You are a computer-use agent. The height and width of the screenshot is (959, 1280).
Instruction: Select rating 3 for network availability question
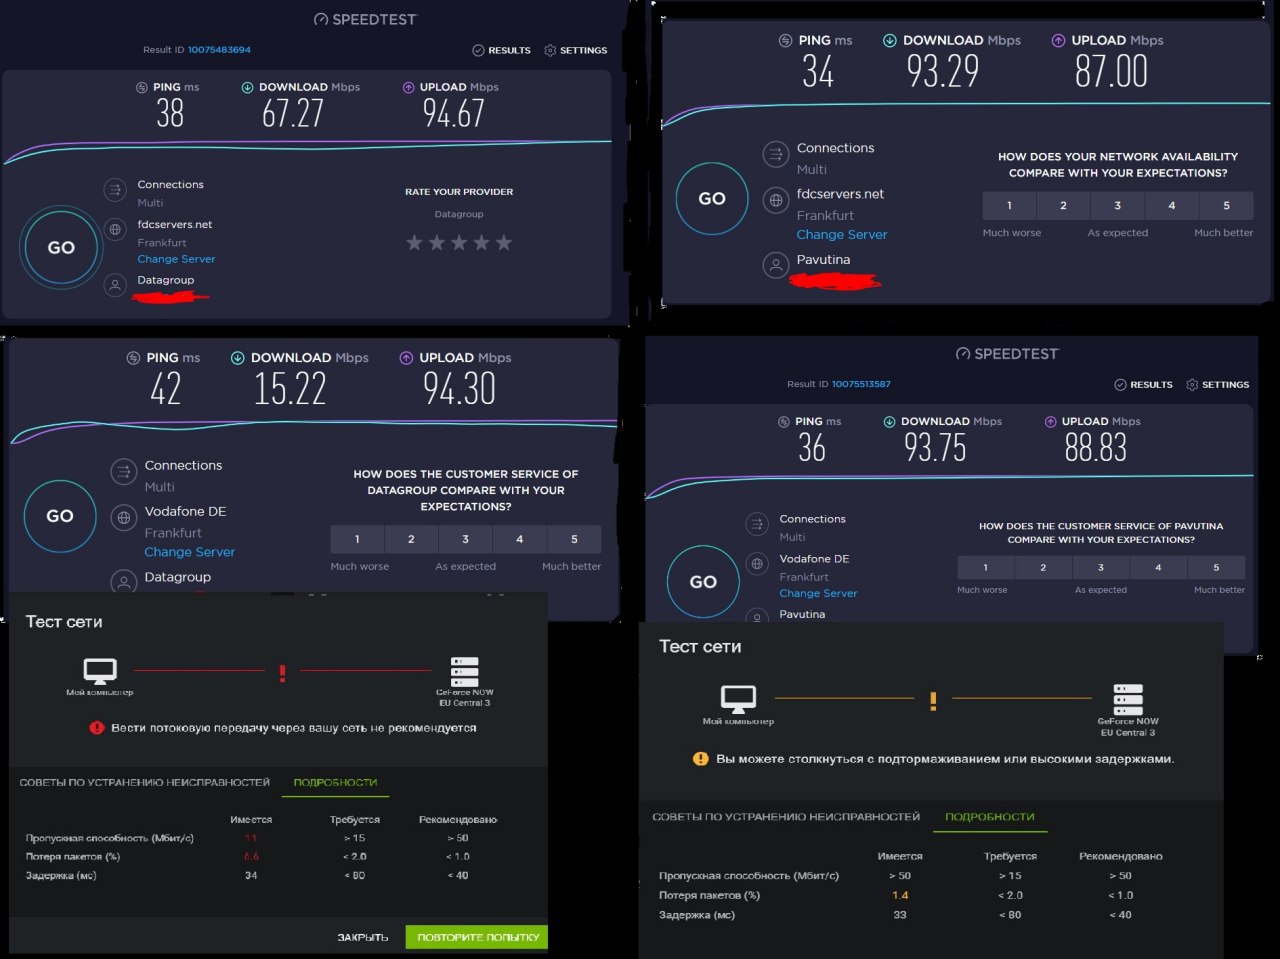(x=1118, y=206)
